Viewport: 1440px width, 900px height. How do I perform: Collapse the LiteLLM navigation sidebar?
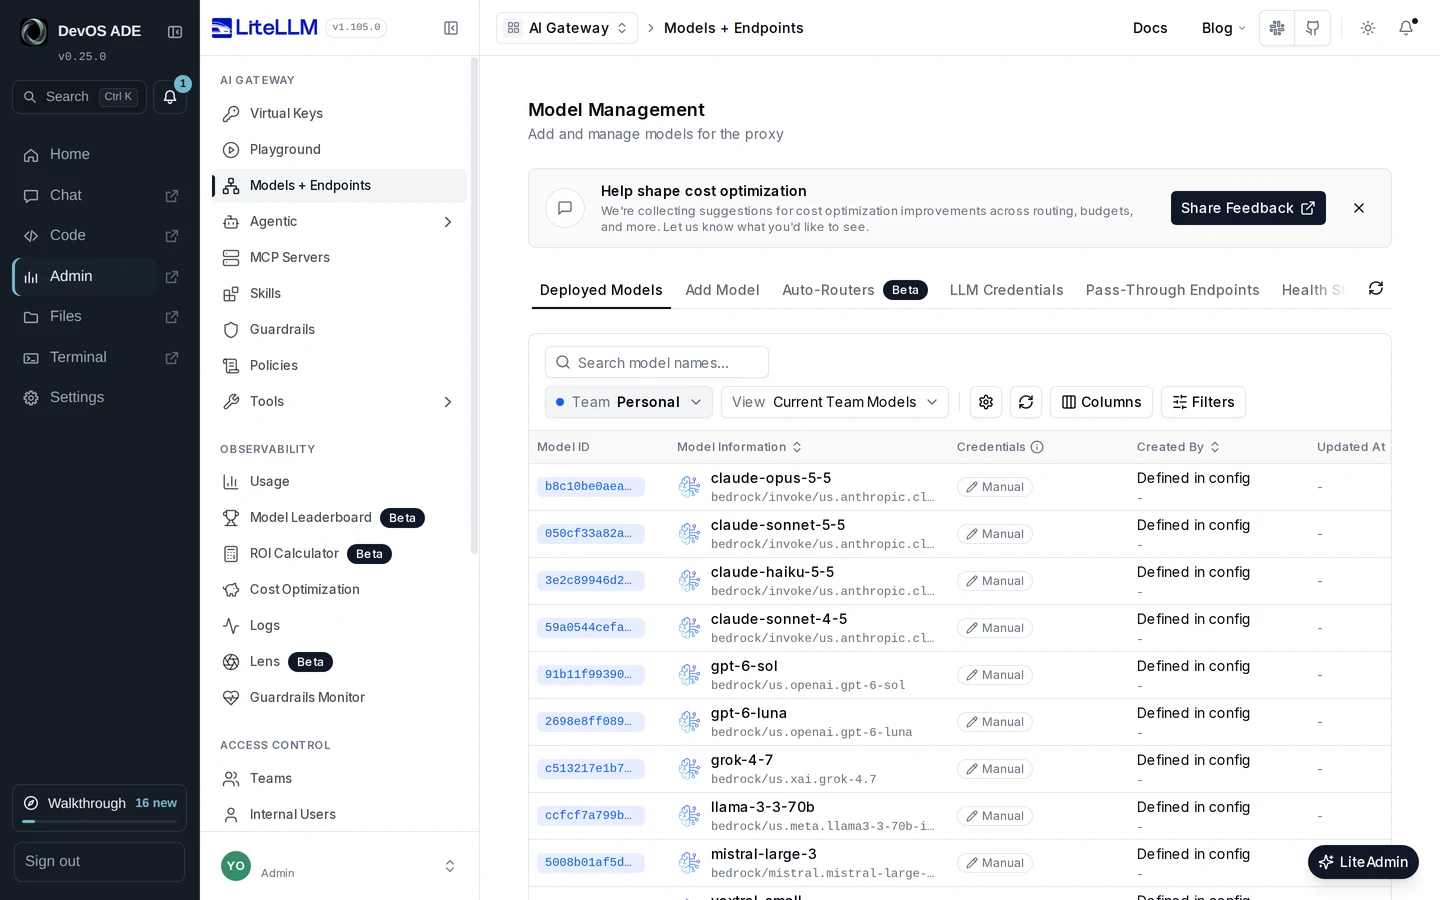[451, 28]
